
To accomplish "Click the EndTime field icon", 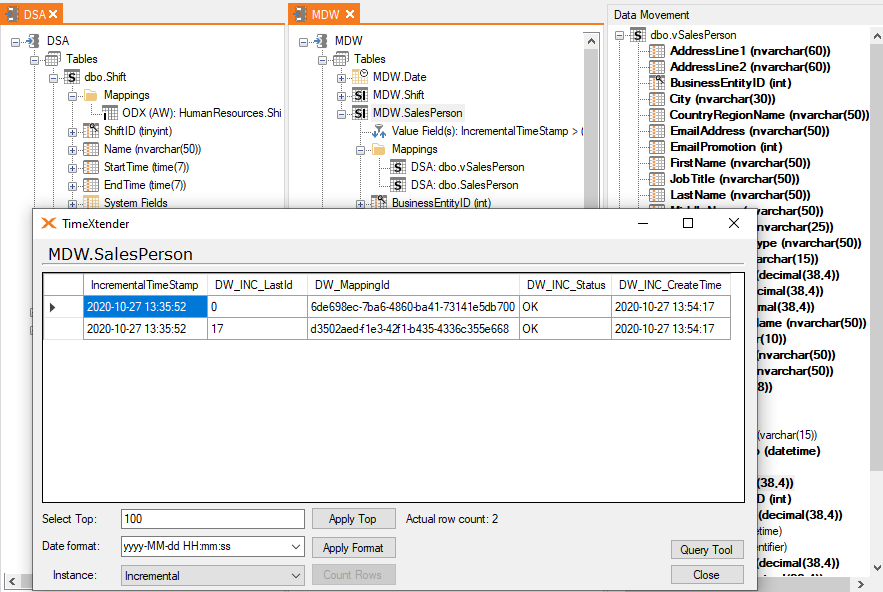I will 91,185.
